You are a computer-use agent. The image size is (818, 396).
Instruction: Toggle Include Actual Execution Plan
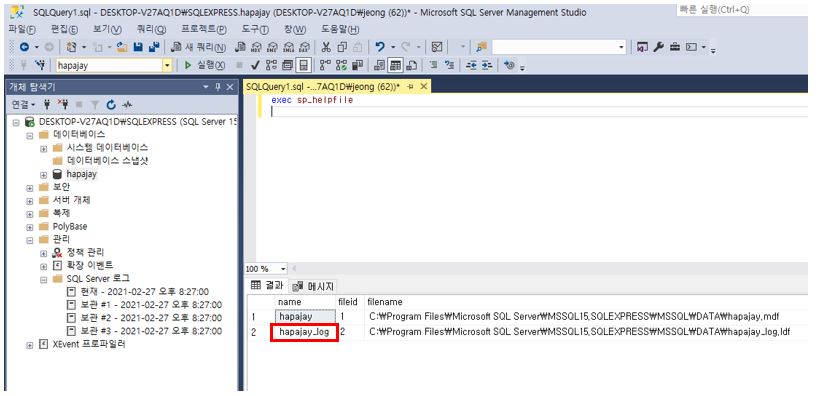(x=325, y=65)
